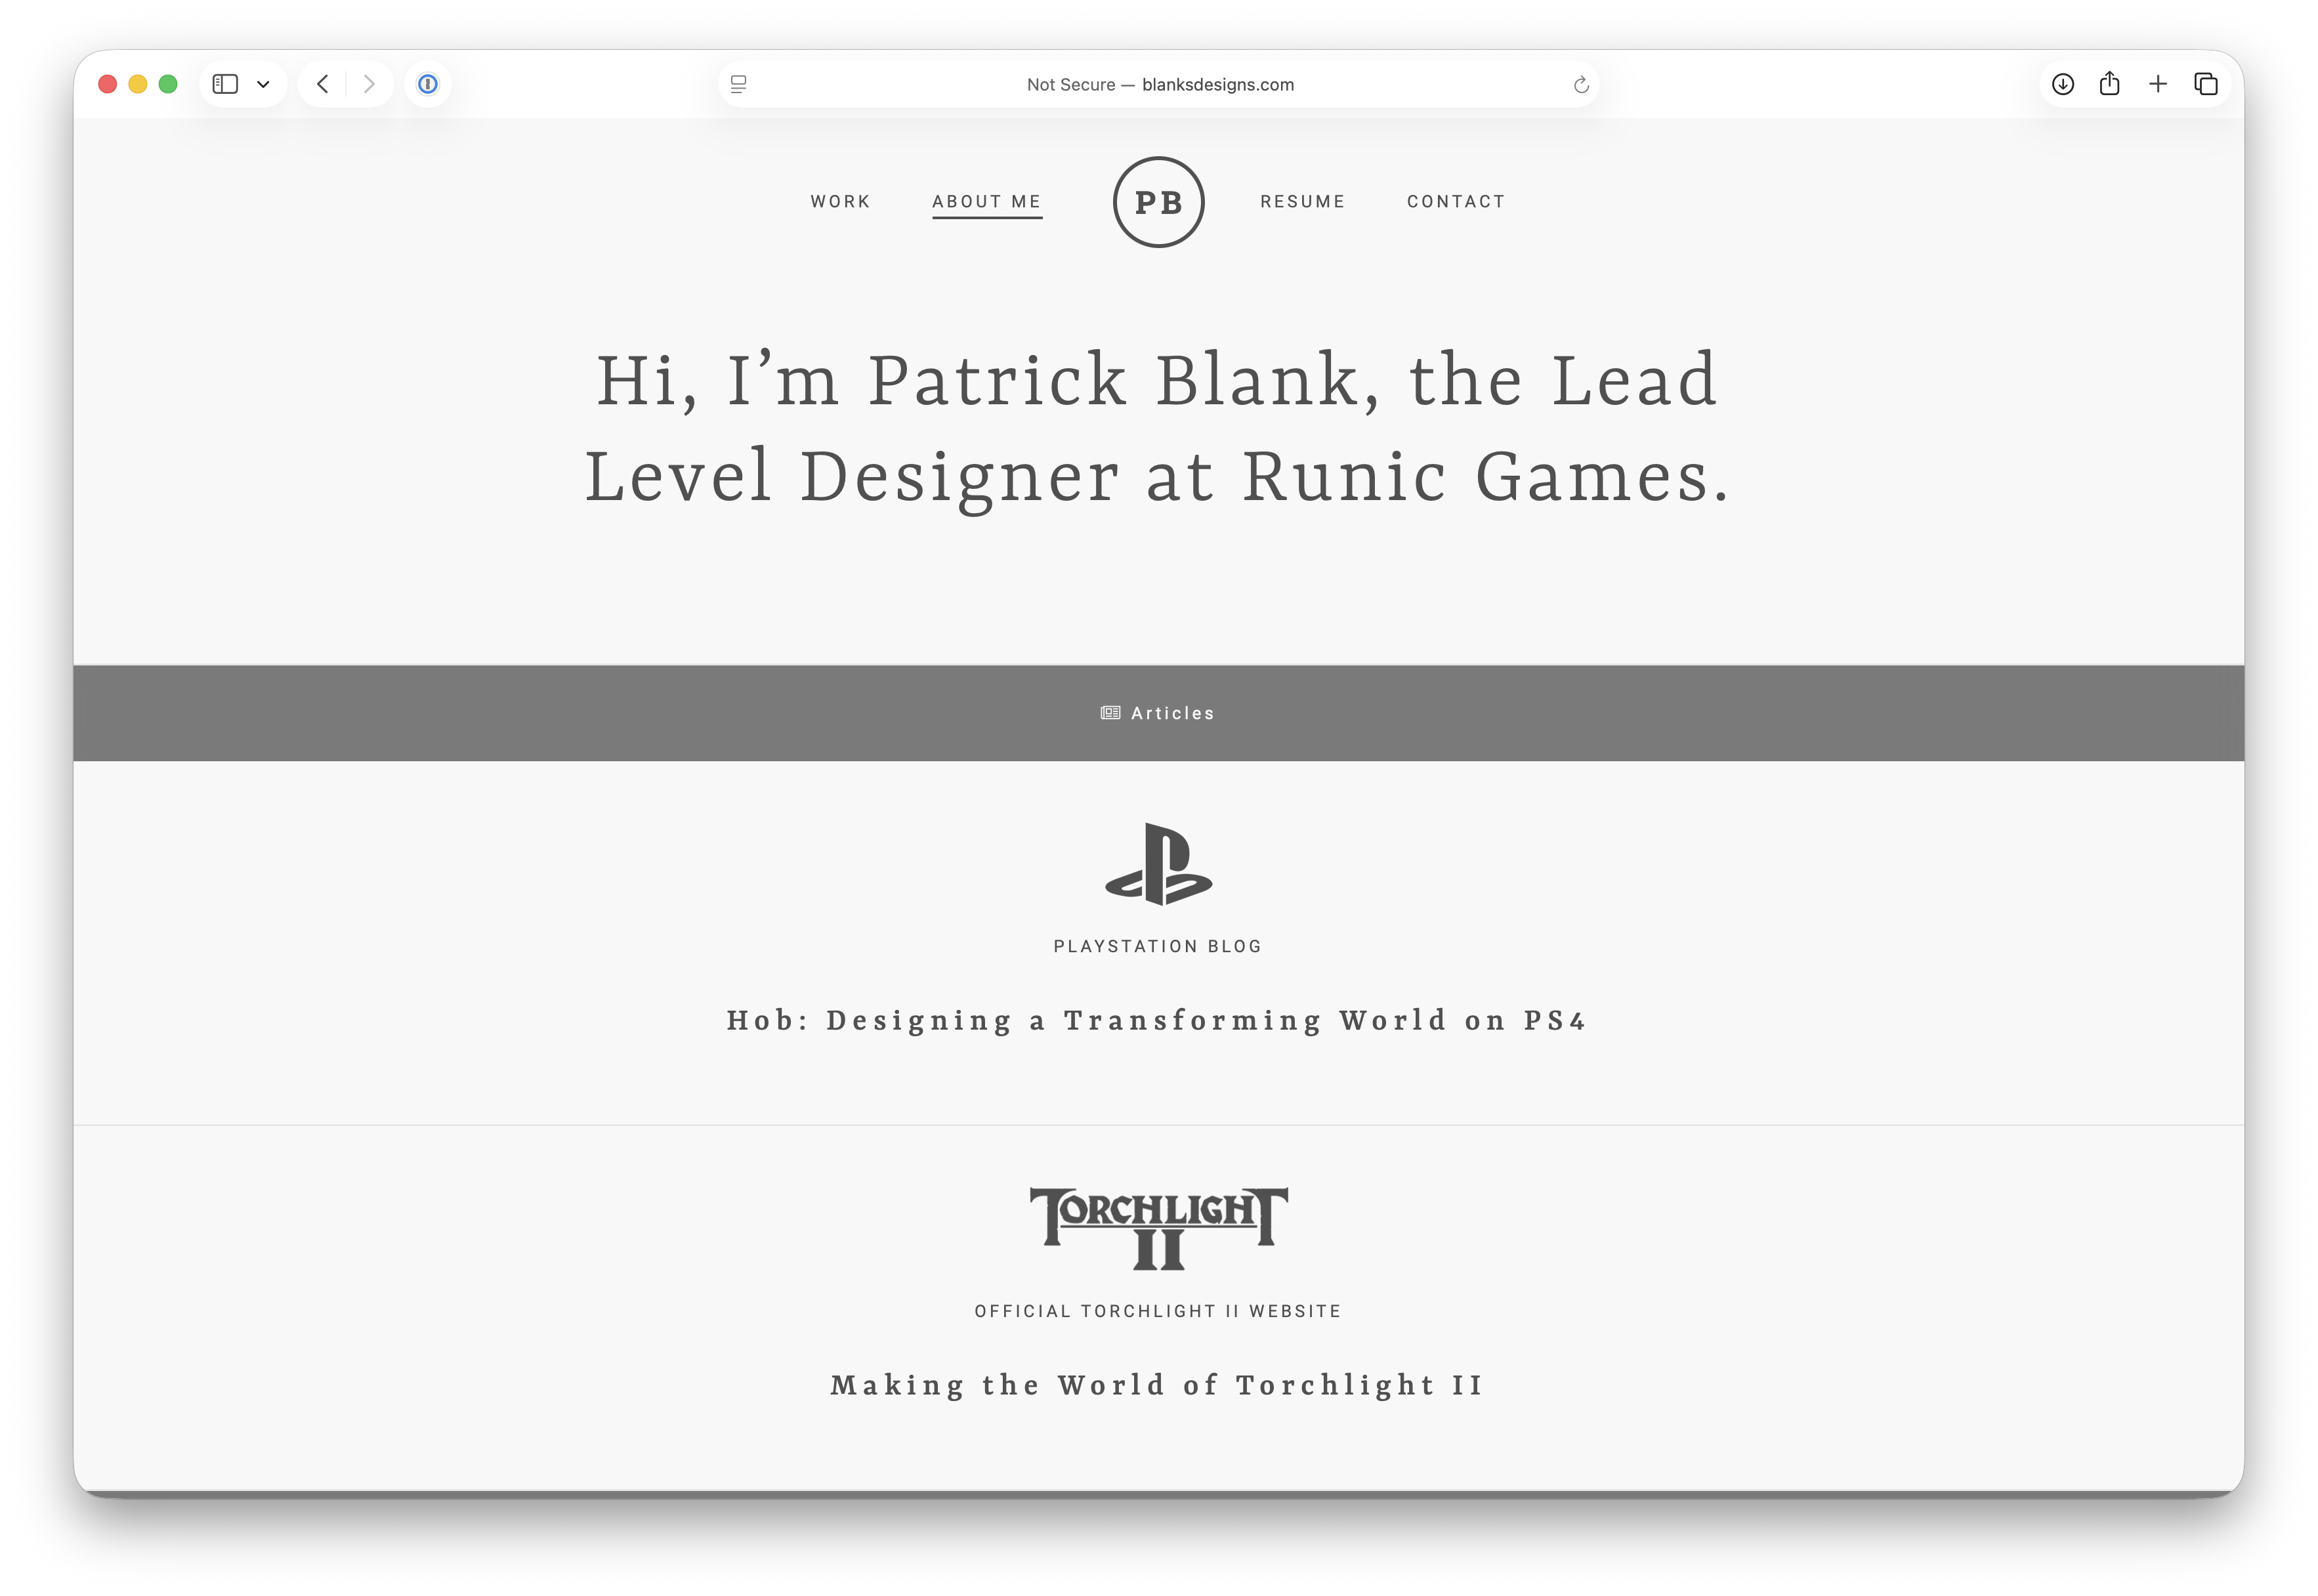
Task: Click the PB circular logo
Action: [1158, 202]
